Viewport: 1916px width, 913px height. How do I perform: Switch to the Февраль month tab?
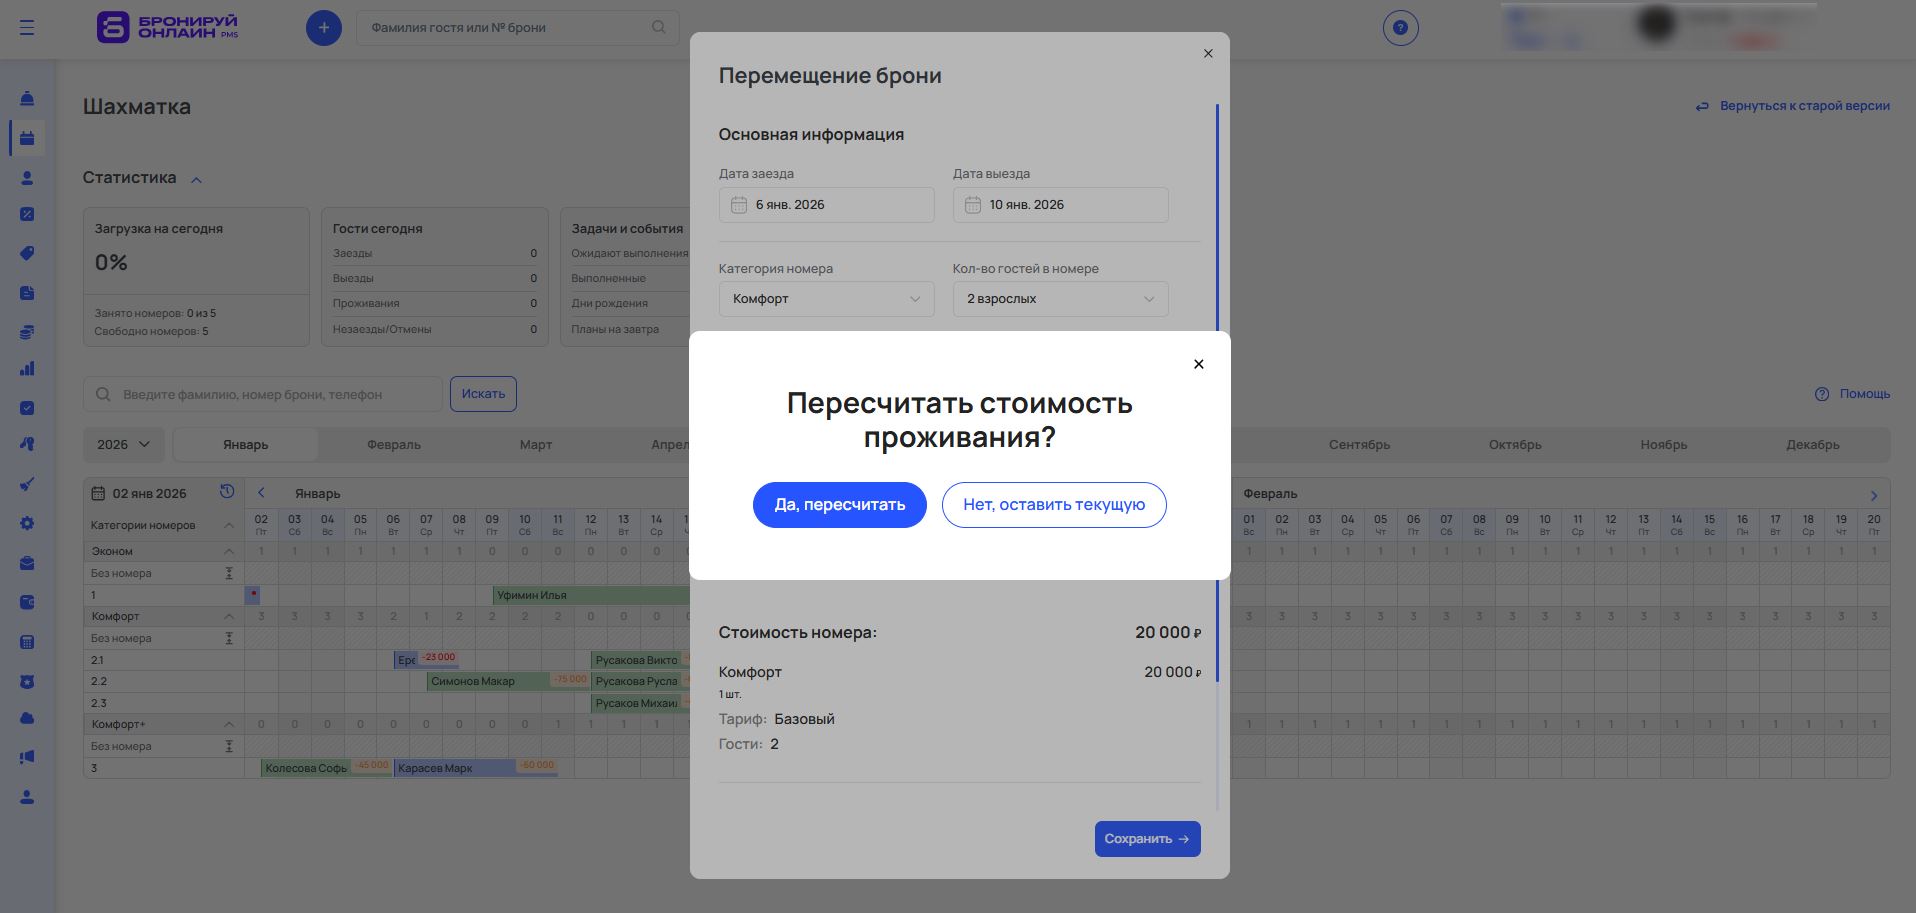[393, 445]
